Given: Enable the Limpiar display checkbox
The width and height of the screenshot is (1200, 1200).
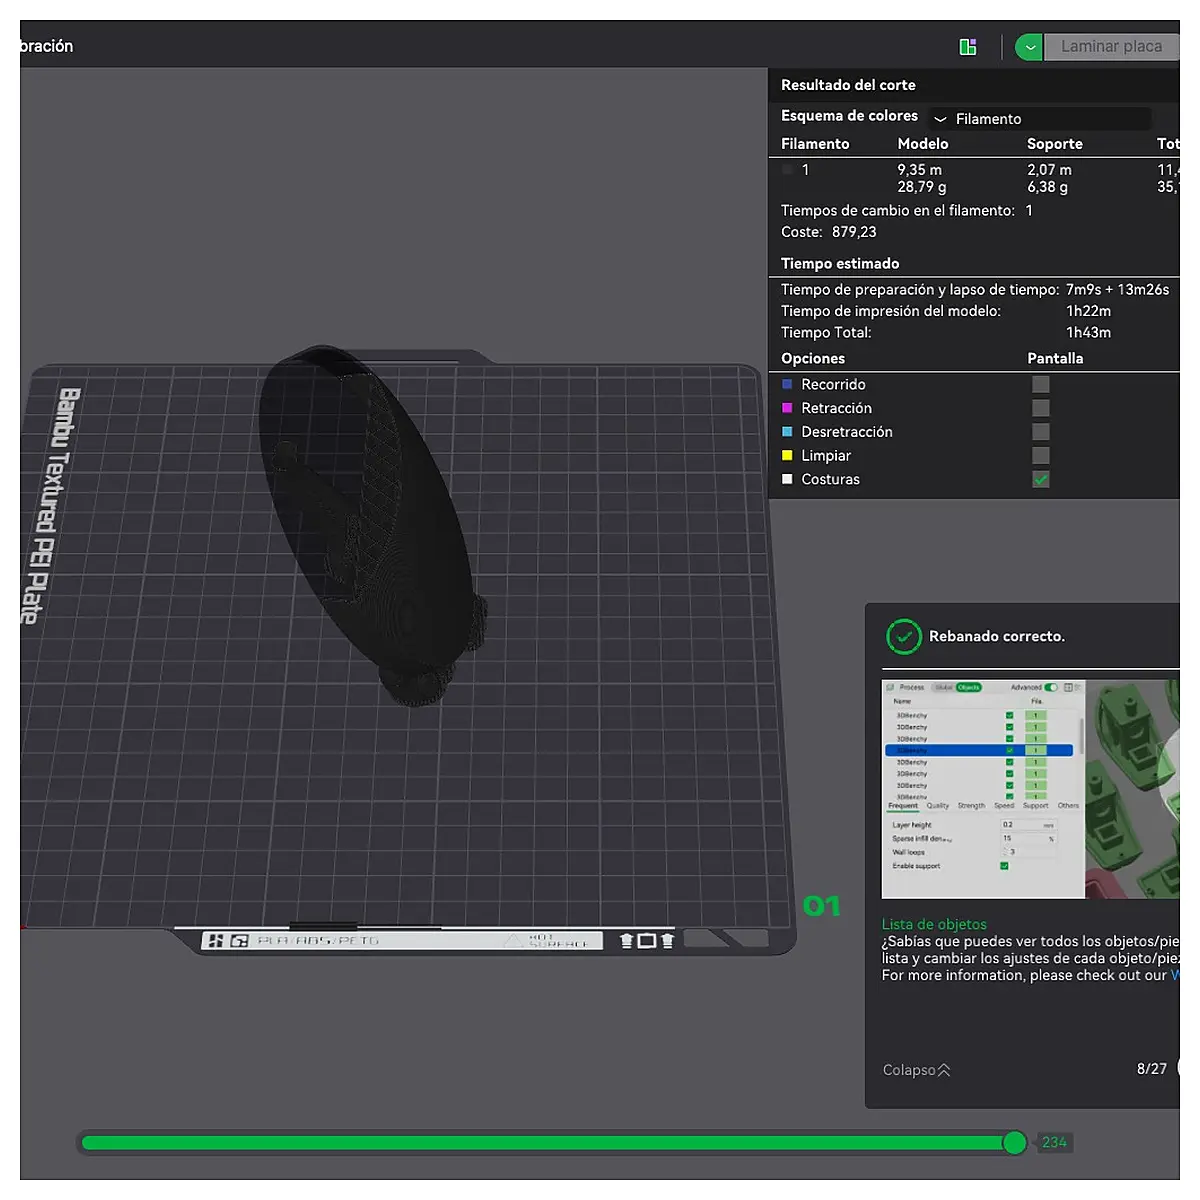Looking at the screenshot, I should click(1041, 456).
